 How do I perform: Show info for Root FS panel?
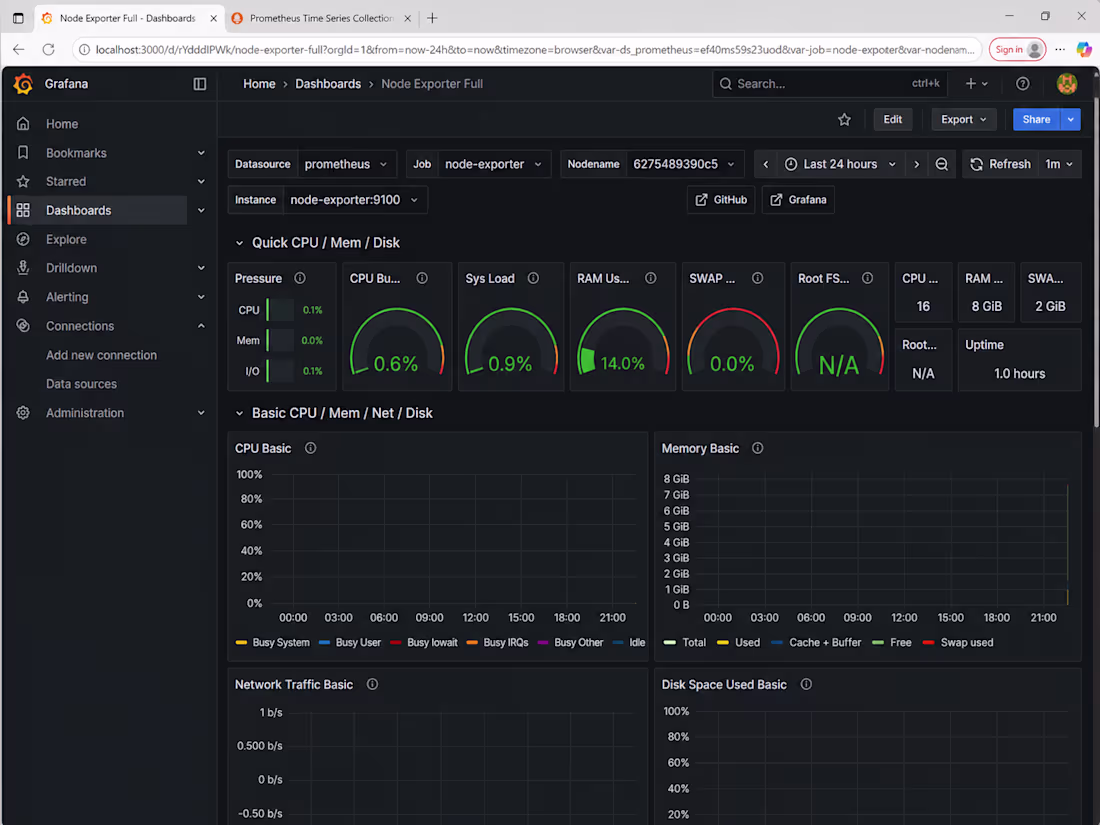tap(868, 279)
